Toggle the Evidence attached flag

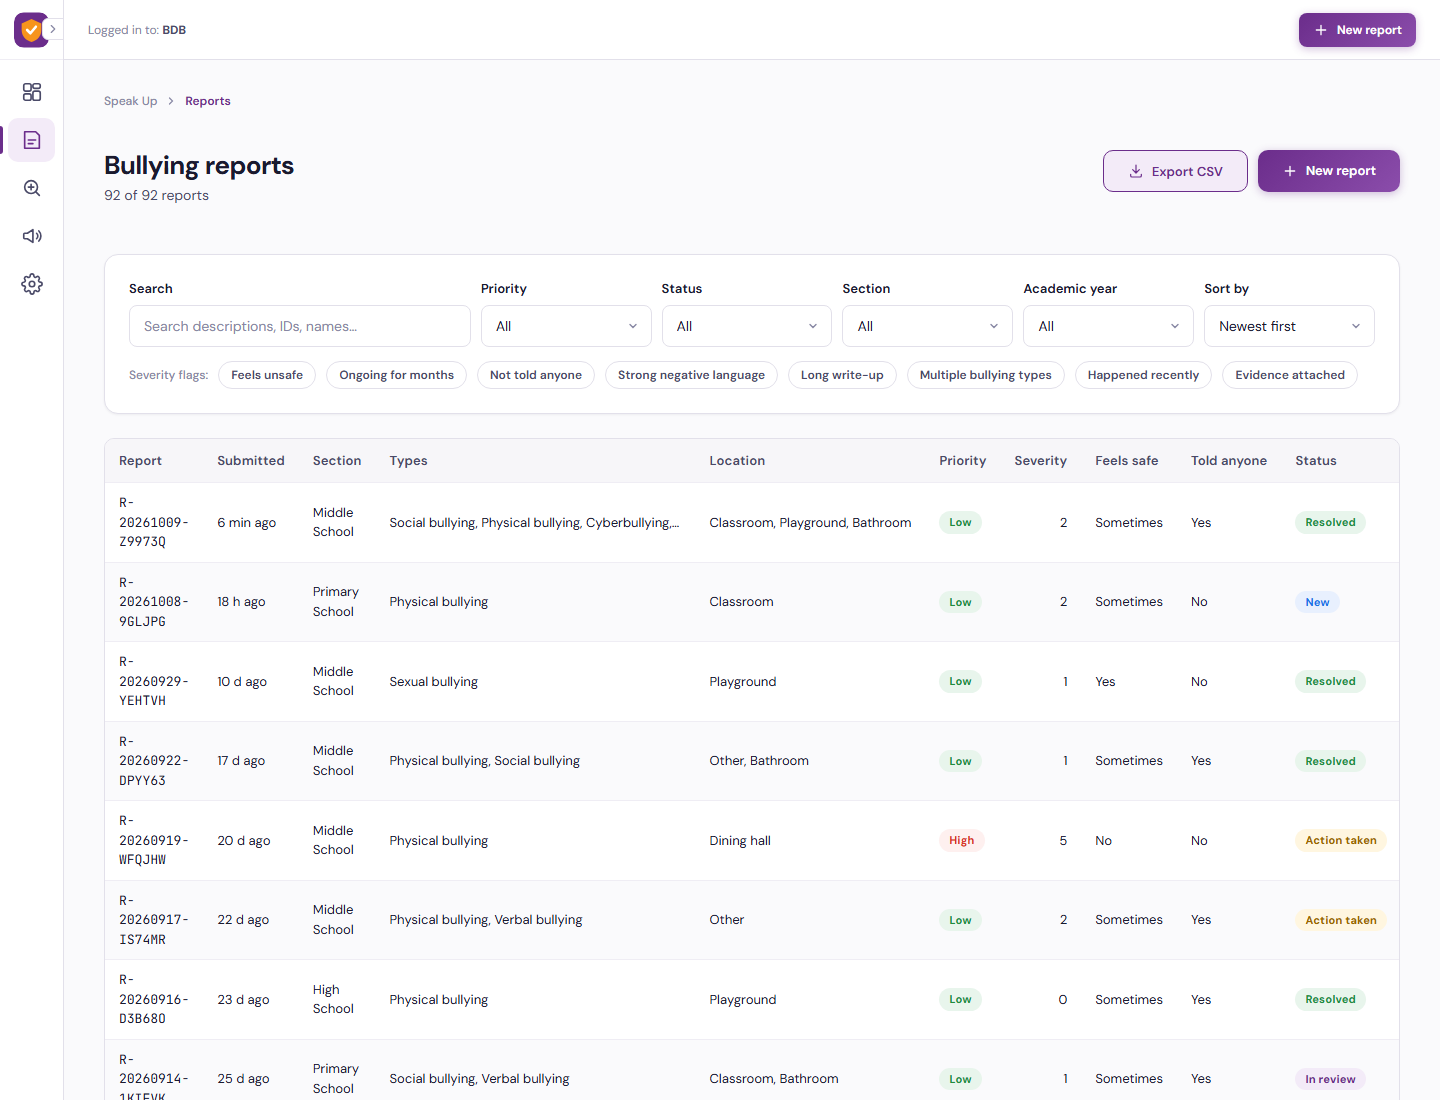tap(1290, 375)
